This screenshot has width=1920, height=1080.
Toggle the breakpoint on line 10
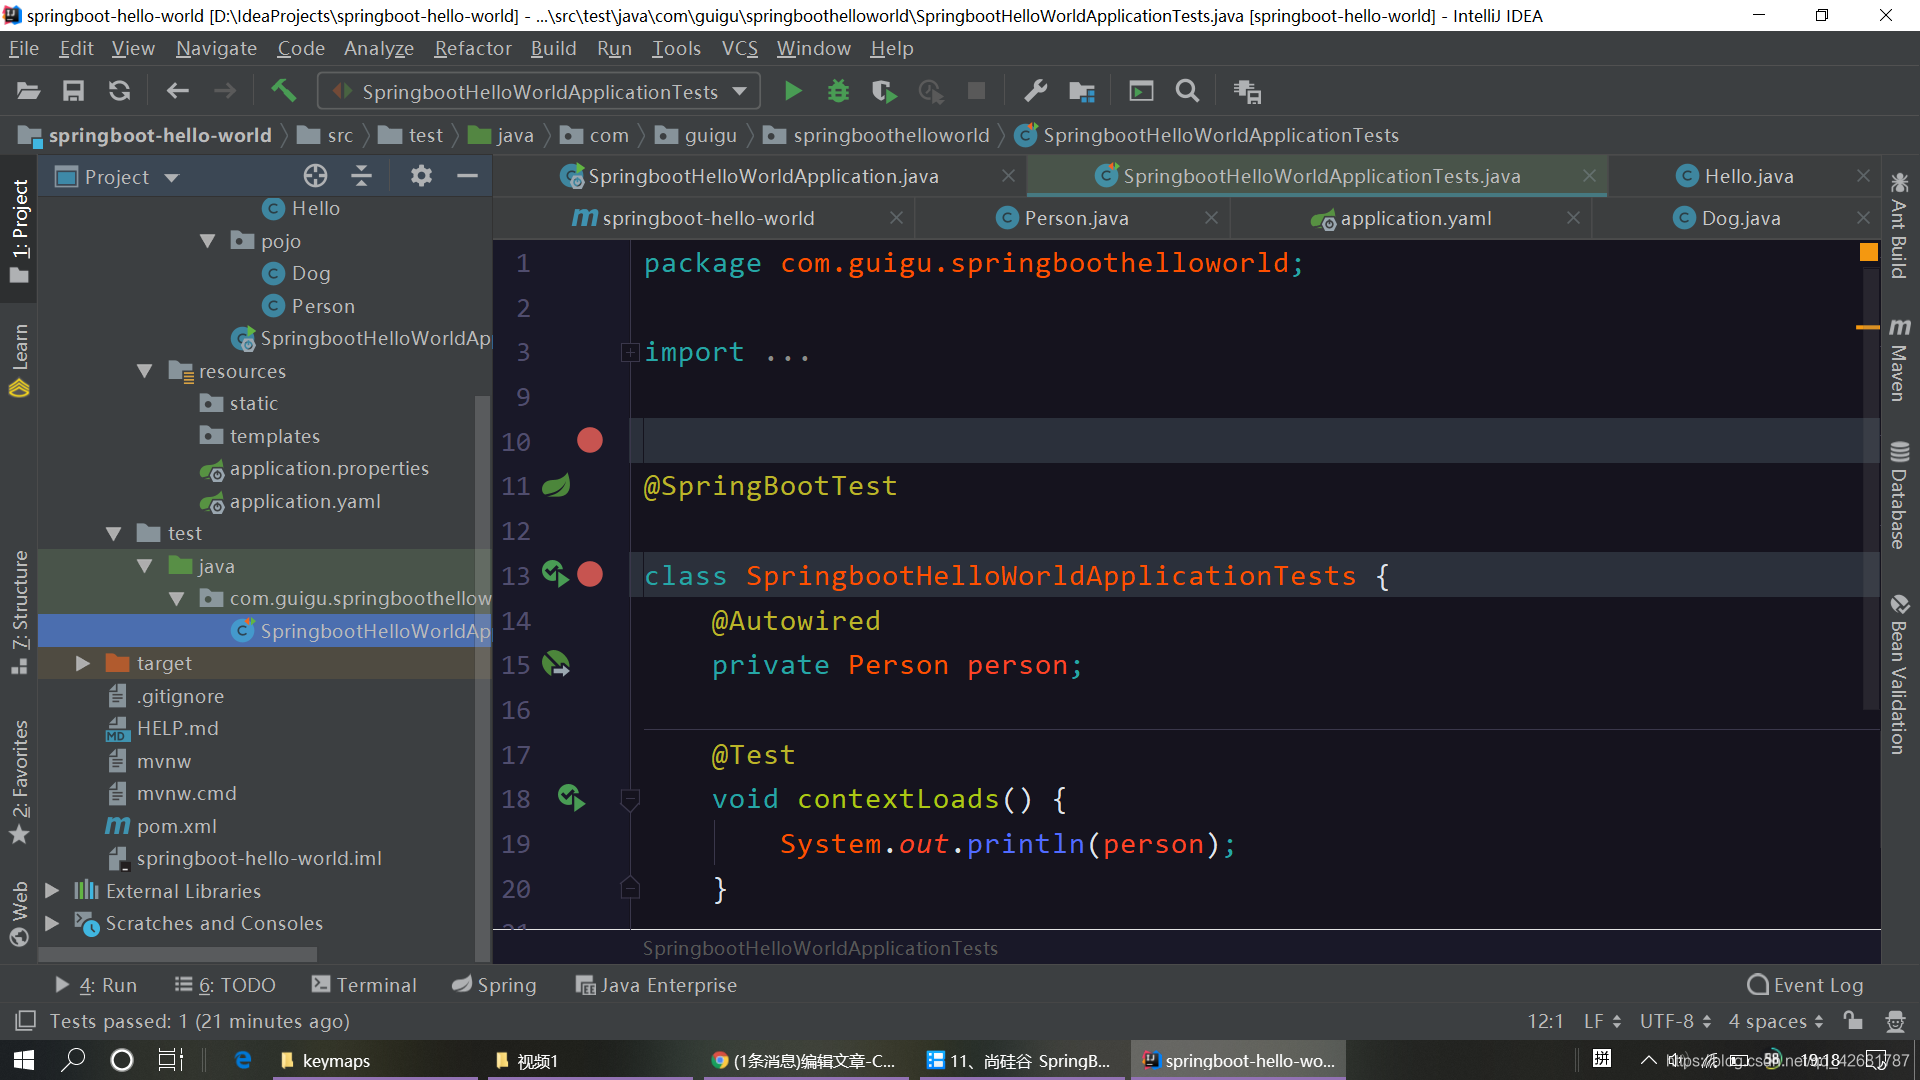590,441
